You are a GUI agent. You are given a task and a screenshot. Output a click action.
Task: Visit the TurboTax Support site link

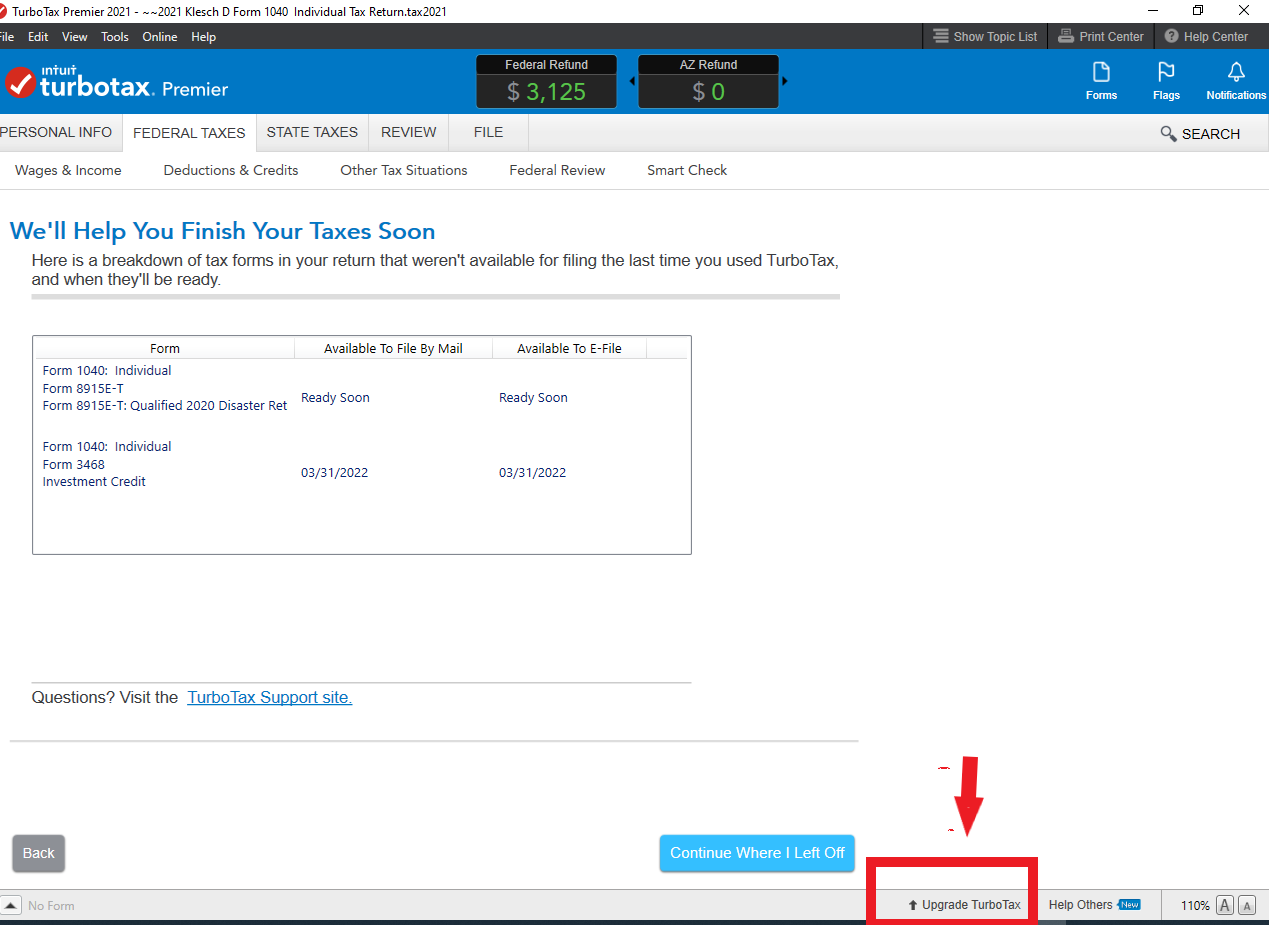[270, 698]
